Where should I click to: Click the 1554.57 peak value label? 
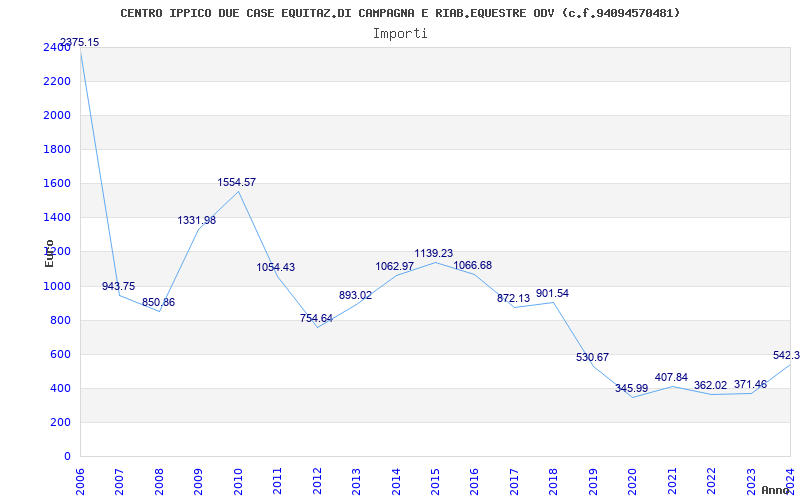coord(237,182)
